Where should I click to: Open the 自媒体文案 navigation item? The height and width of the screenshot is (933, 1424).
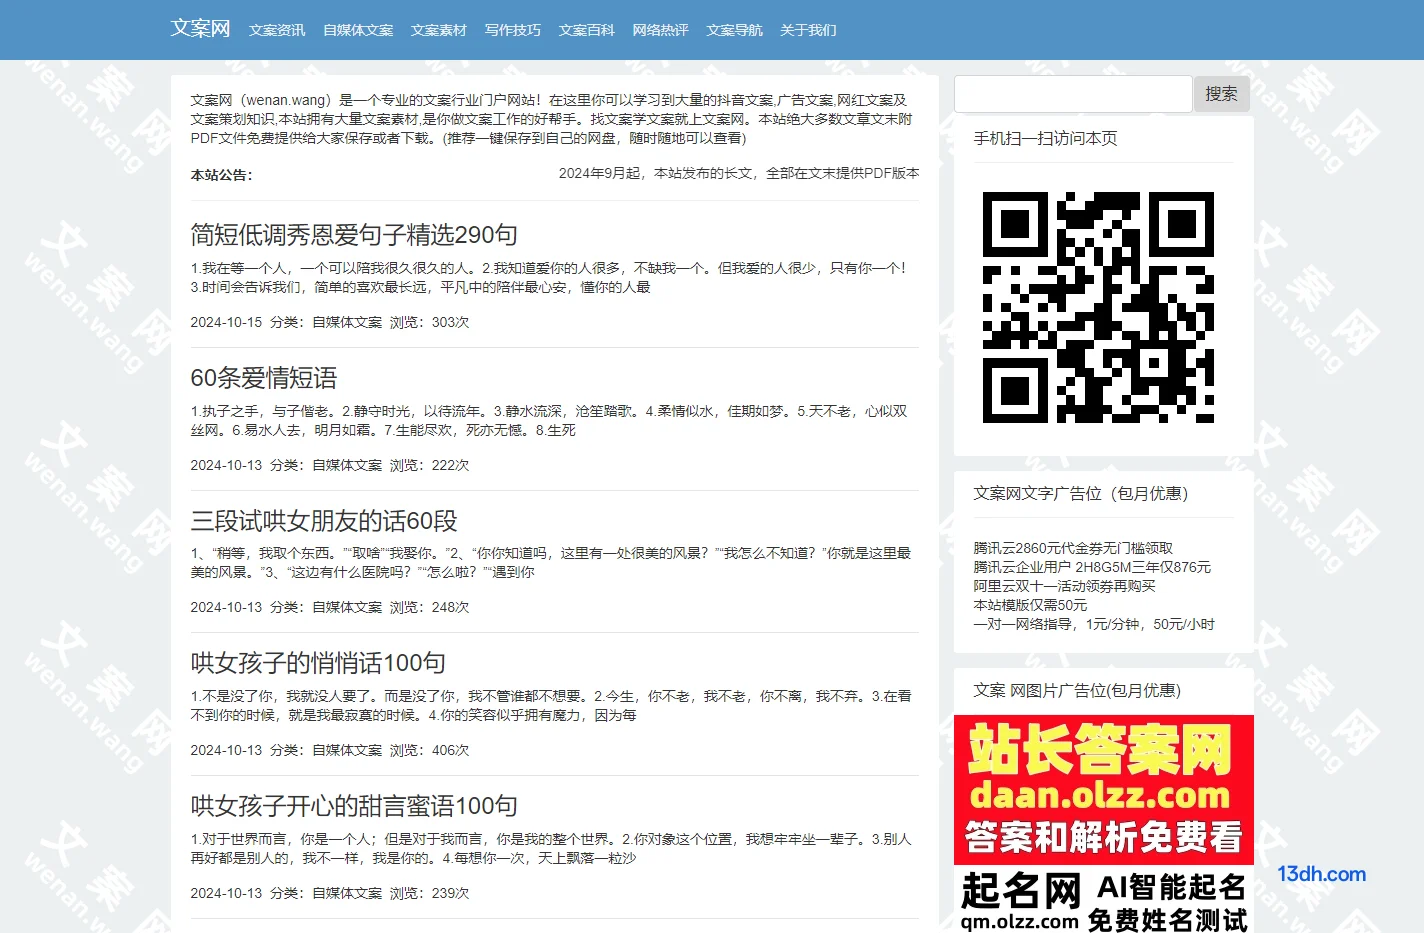358,30
